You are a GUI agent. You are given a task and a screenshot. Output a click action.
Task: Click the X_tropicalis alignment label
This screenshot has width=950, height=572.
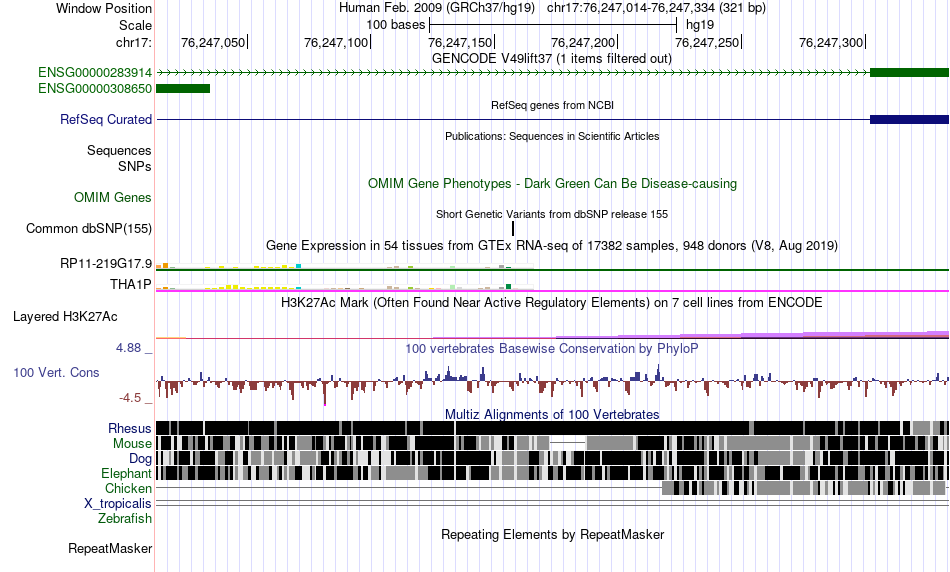pyautogui.click(x=118, y=504)
